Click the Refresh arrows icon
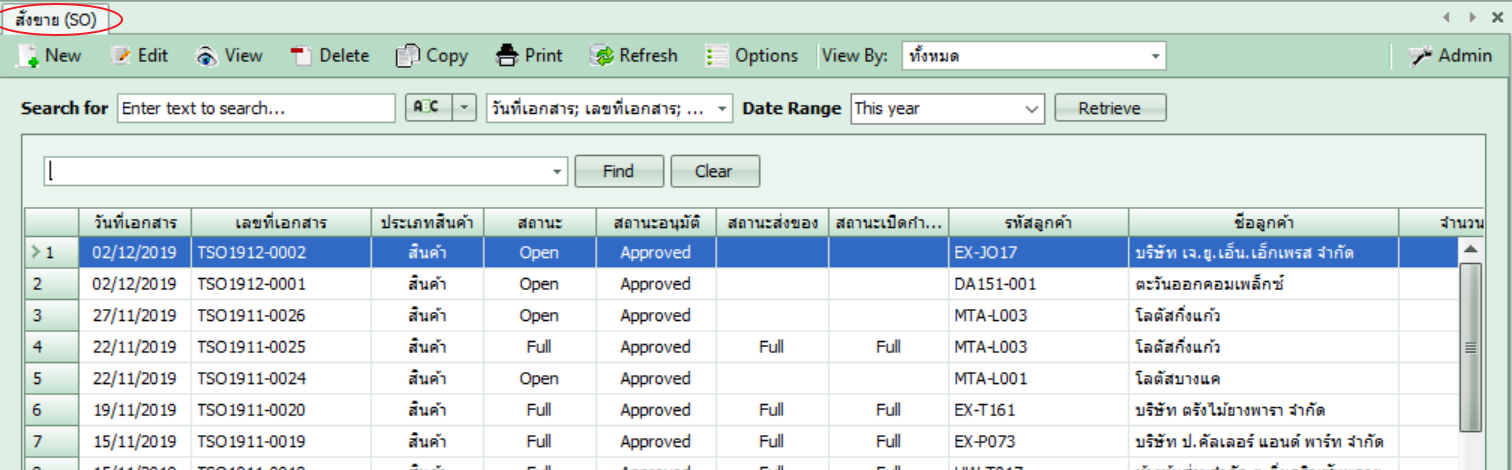This screenshot has width=1512, height=470. point(602,56)
